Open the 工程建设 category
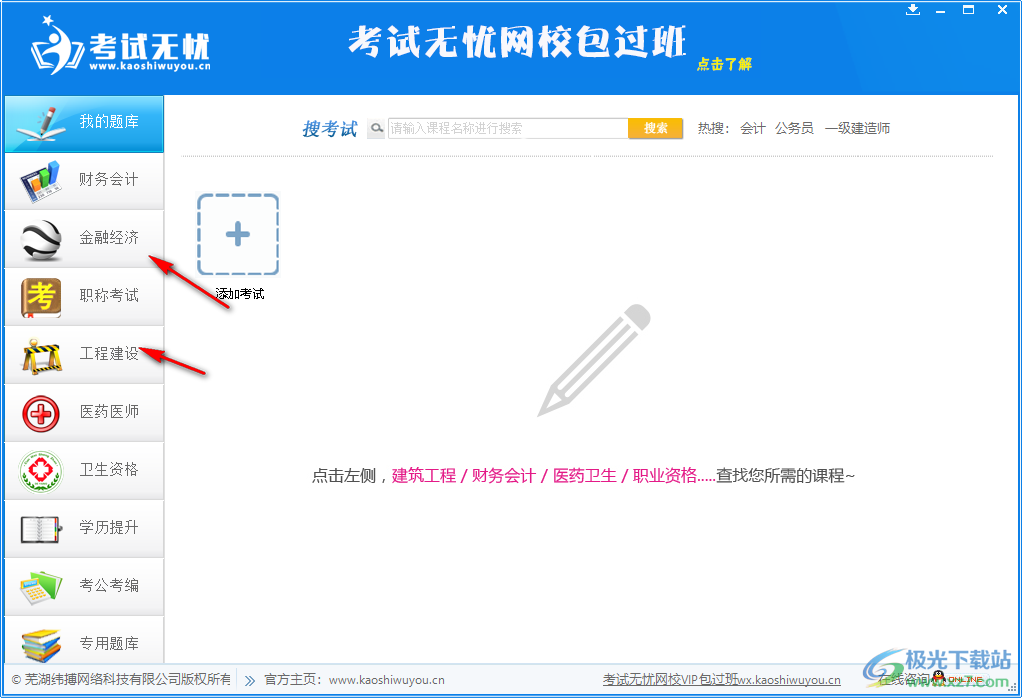The width and height of the screenshot is (1022, 698). [x=40, y=354]
